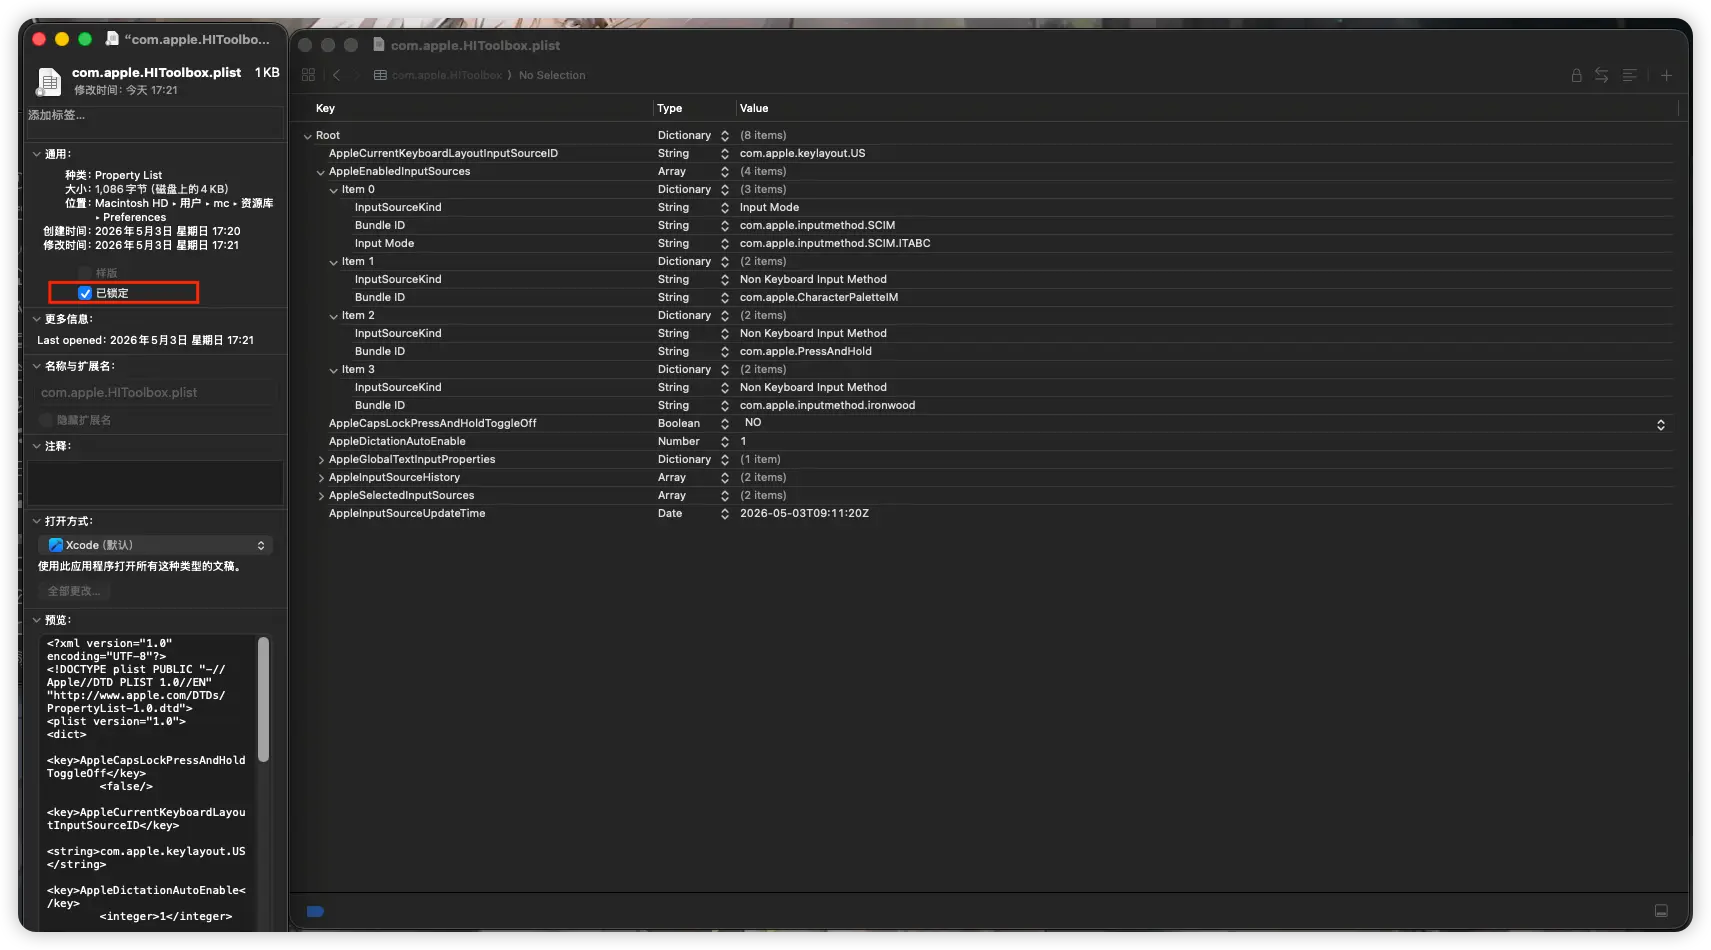Expand AppleGlobalTextInputProperties dictionary
1711x950 pixels.
pyautogui.click(x=321, y=460)
